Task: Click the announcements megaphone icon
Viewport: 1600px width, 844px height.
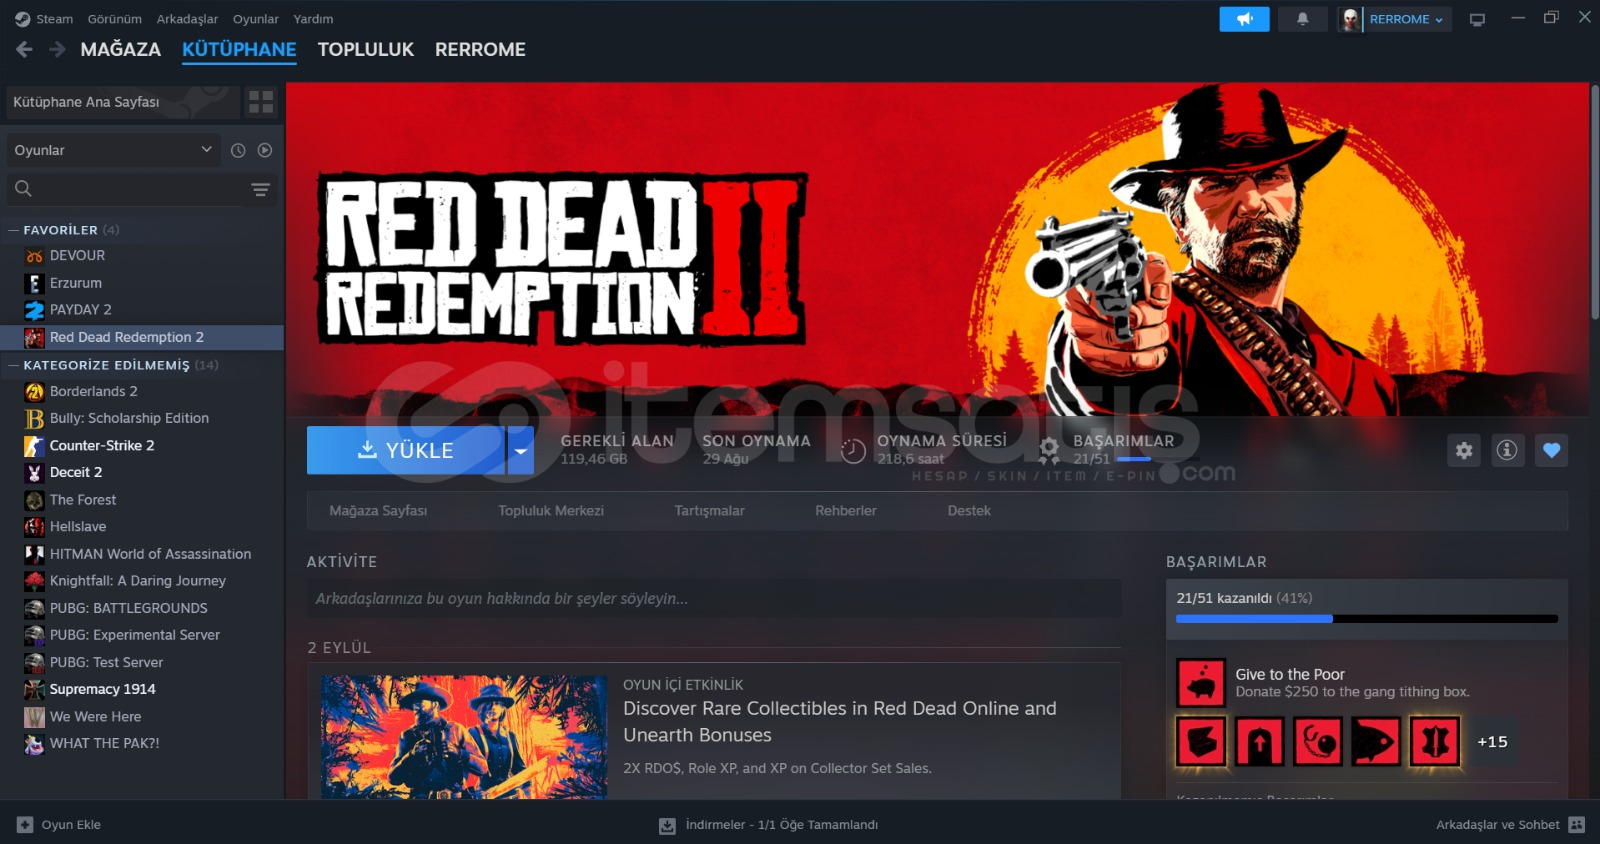Action: click(1244, 19)
